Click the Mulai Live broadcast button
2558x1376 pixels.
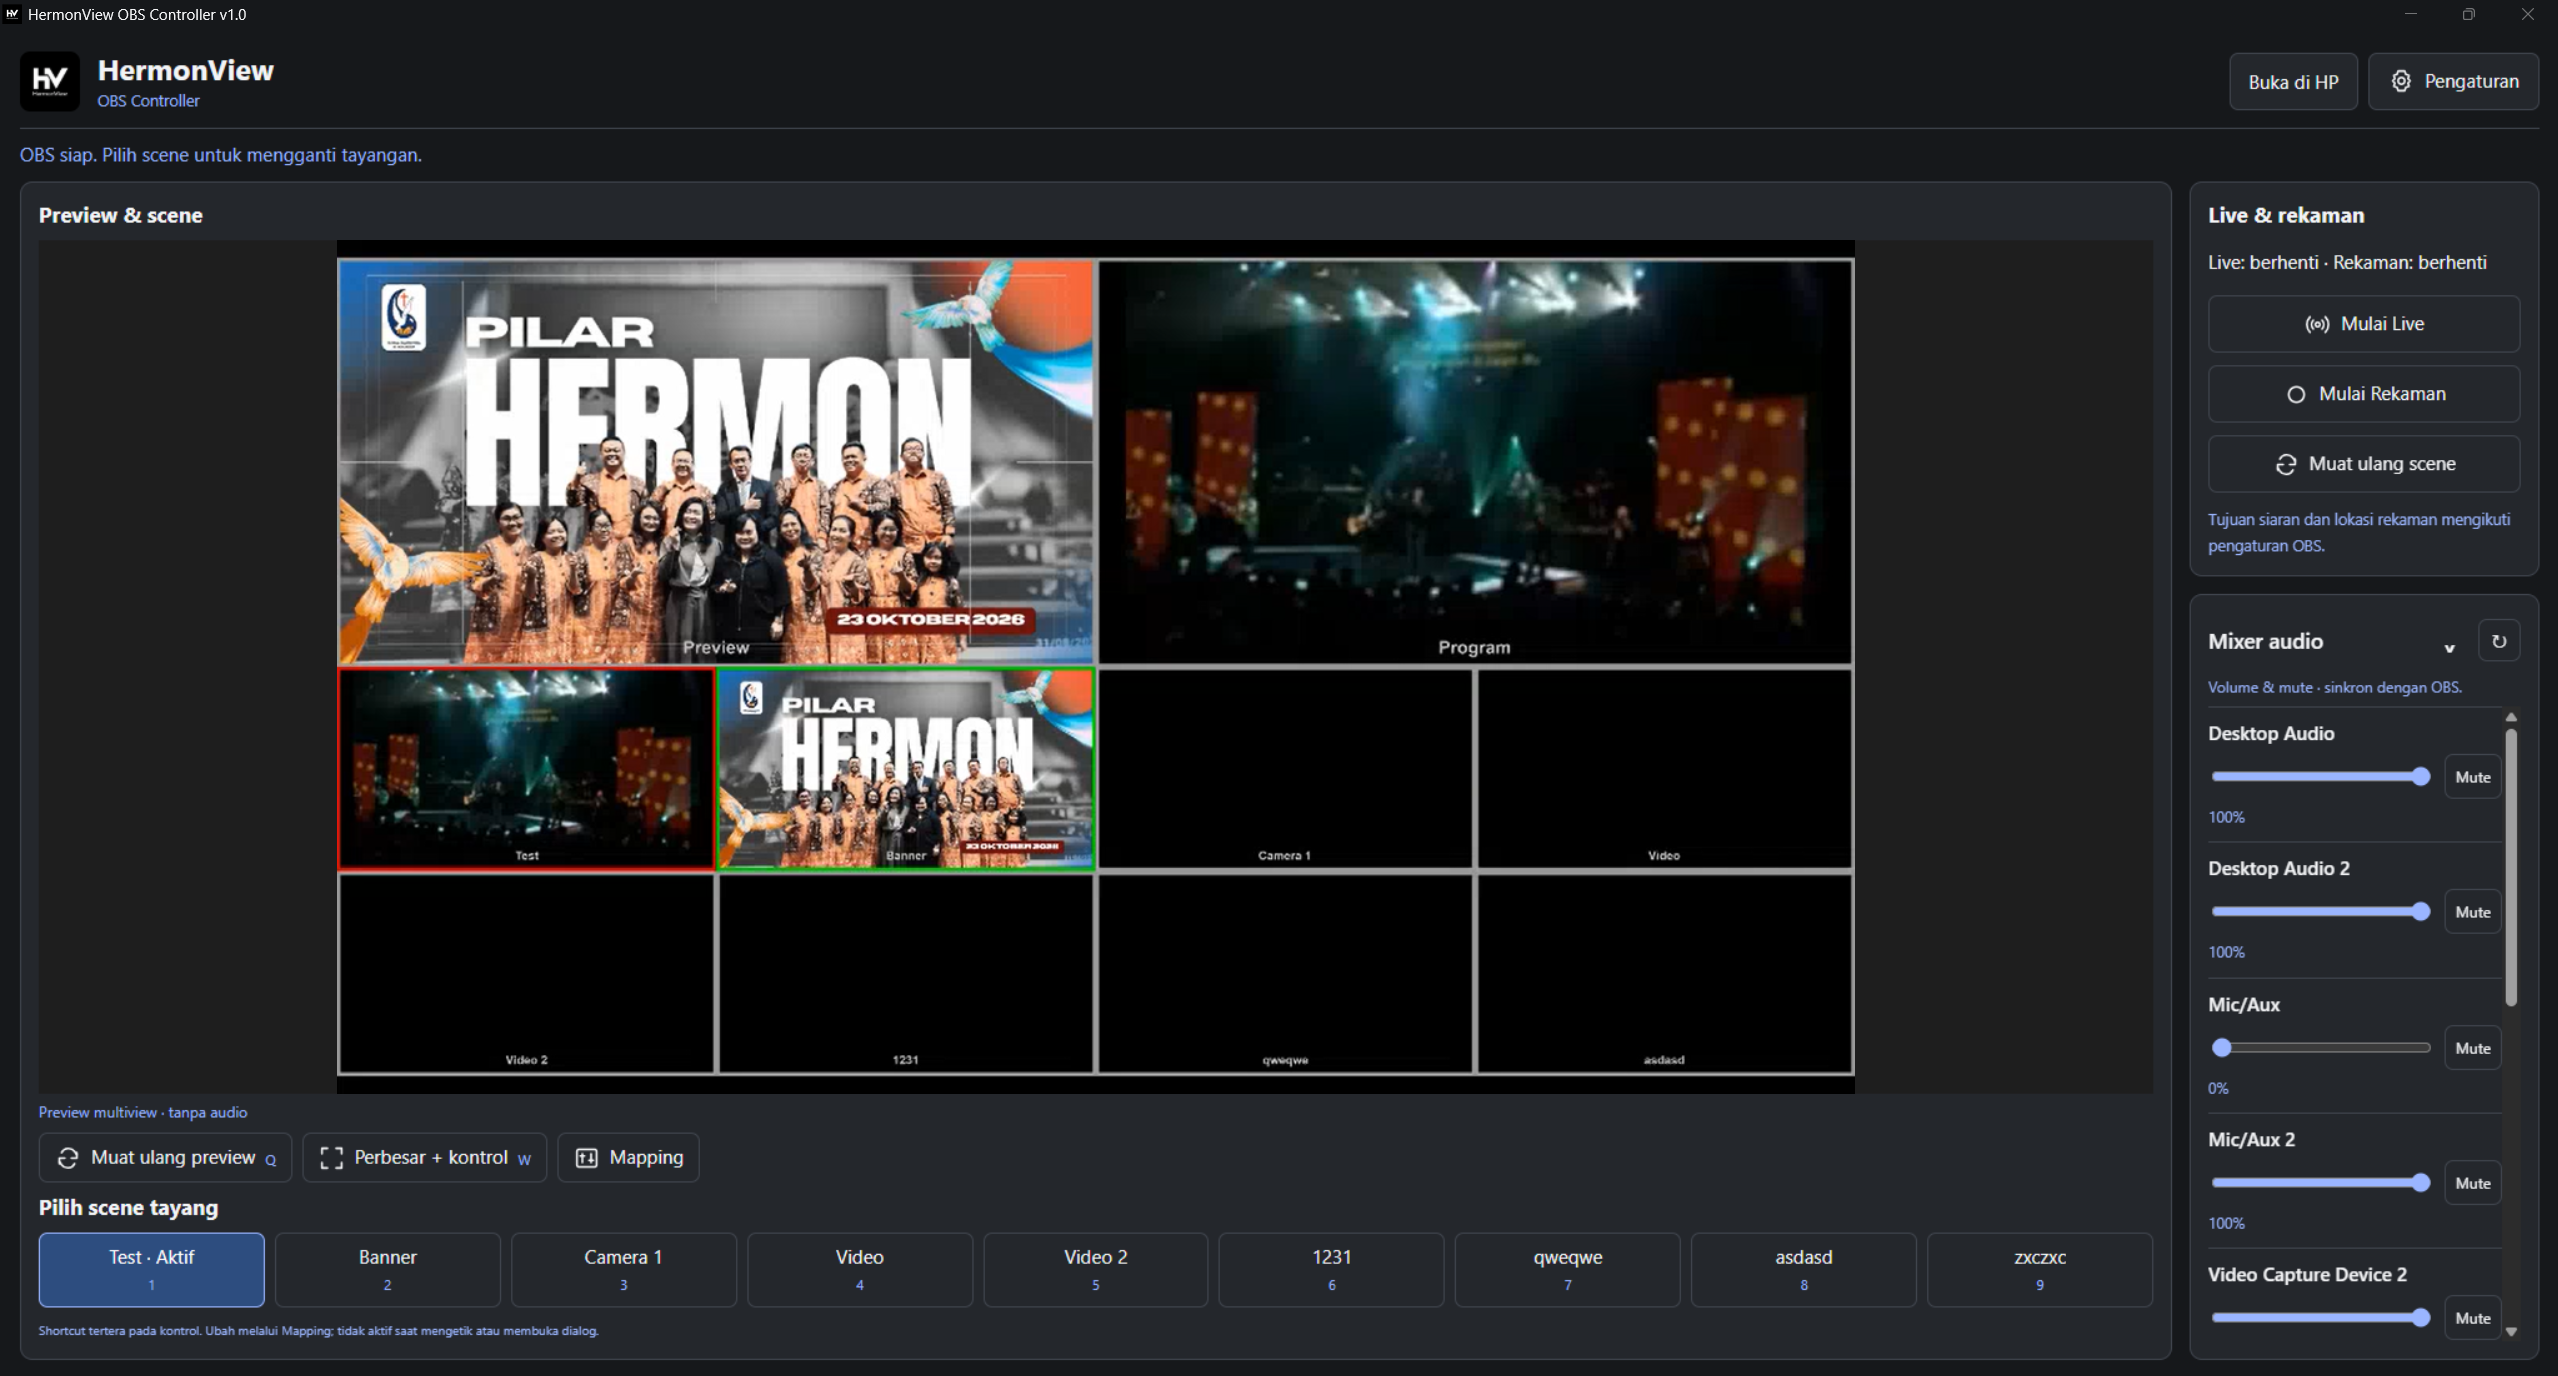2363,324
